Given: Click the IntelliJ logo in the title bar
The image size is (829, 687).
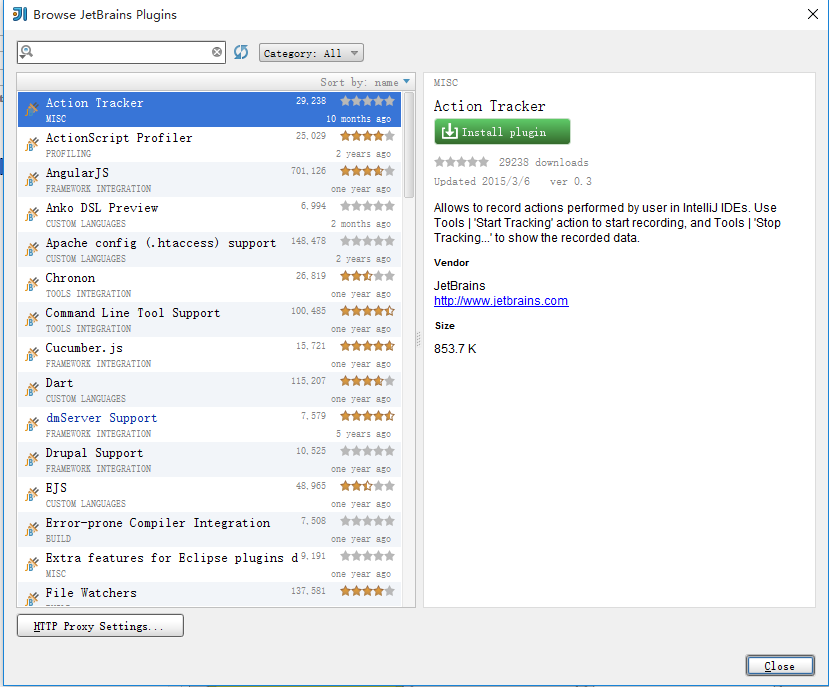Looking at the screenshot, I should coord(20,14).
